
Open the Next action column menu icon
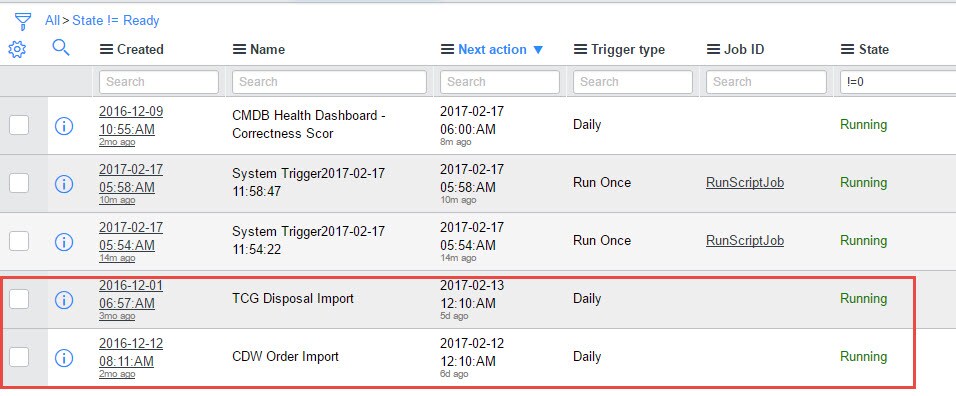(x=448, y=49)
